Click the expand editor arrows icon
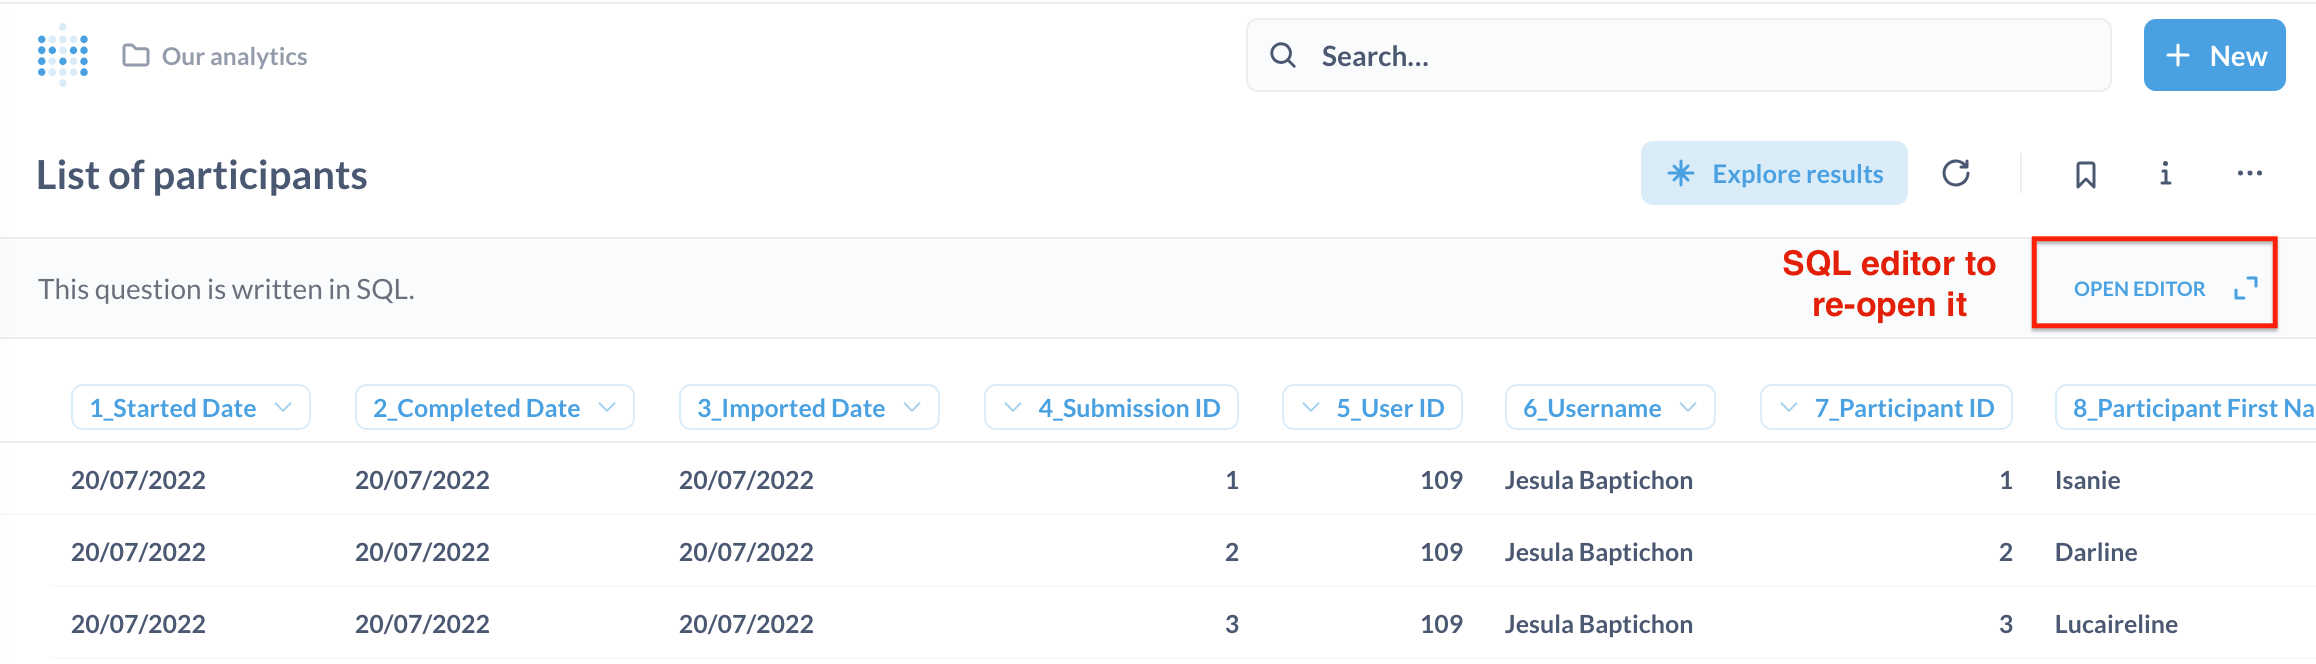This screenshot has width=2316, height=664. pos(2246,288)
